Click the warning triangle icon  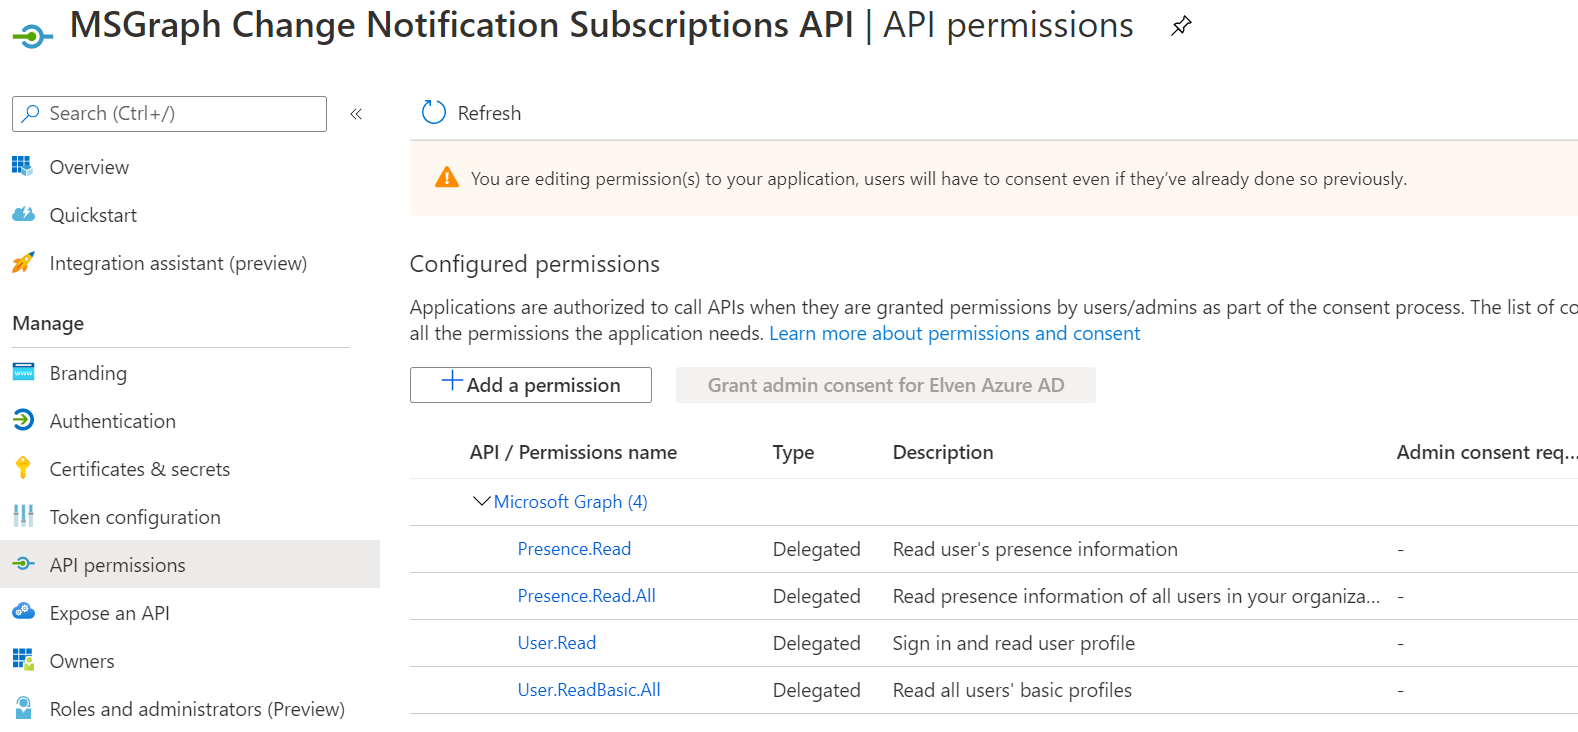(447, 178)
